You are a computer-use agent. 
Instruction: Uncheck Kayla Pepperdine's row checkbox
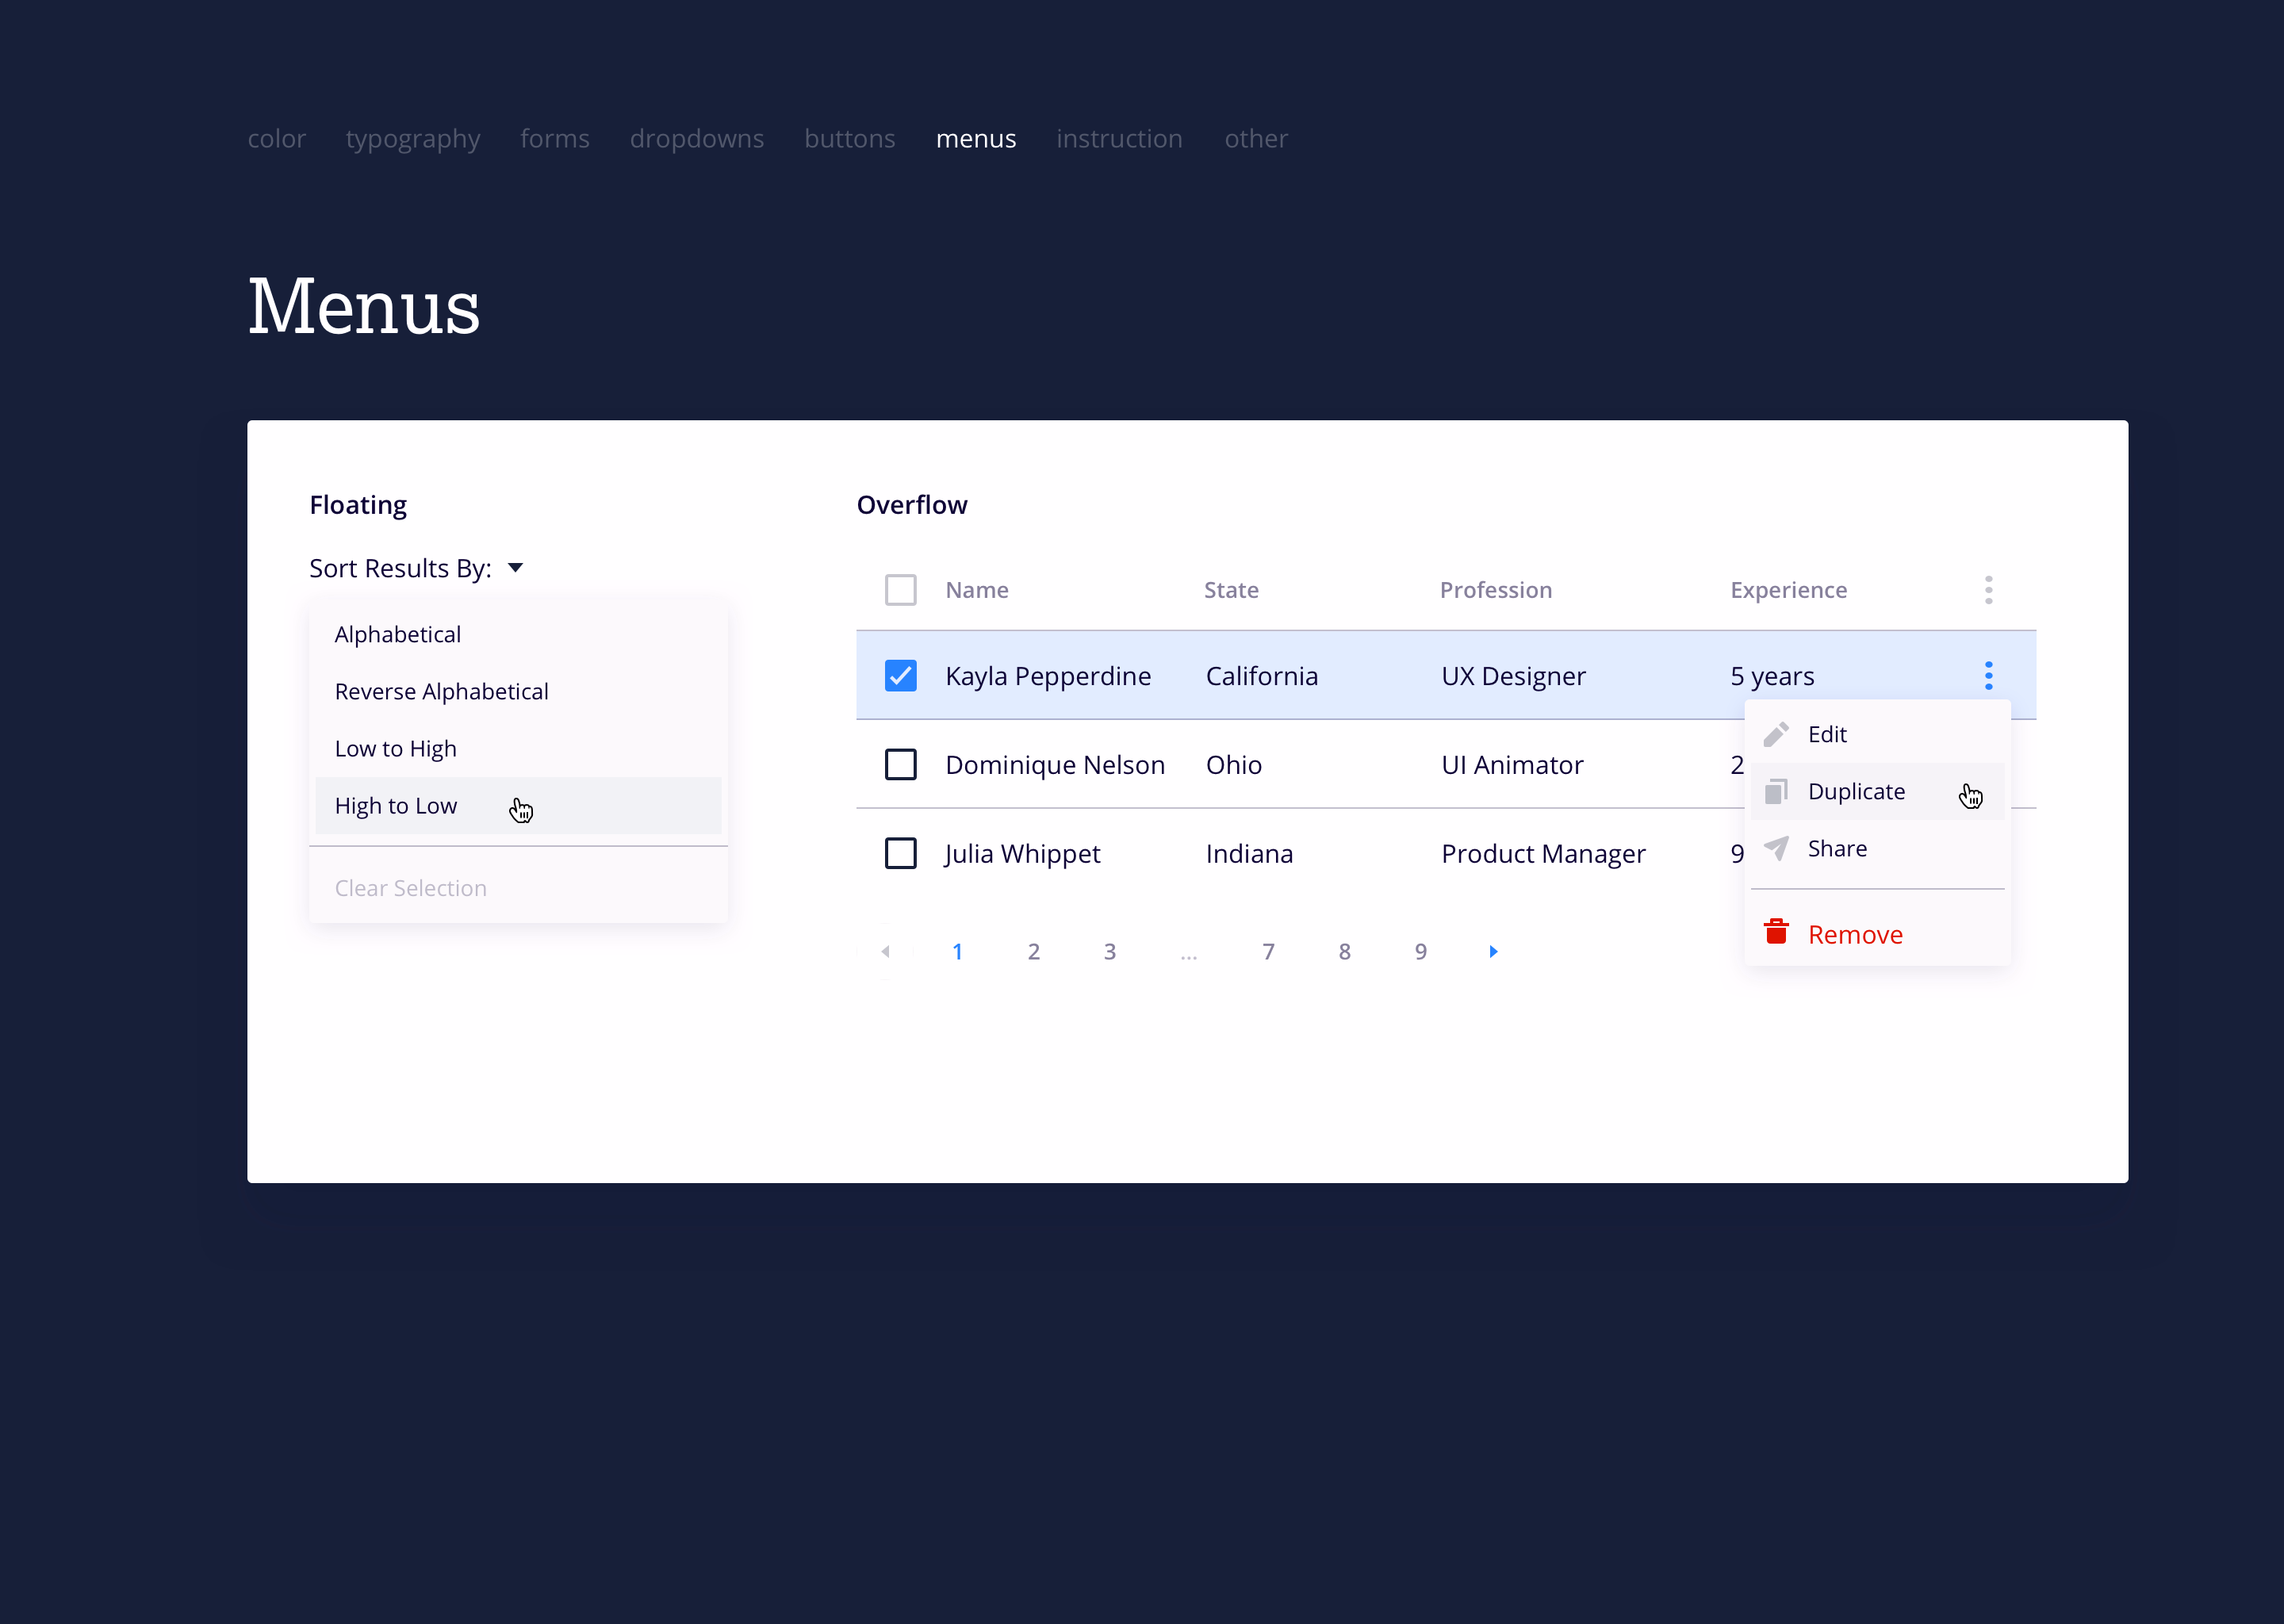pyautogui.click(x=900, y=675)
